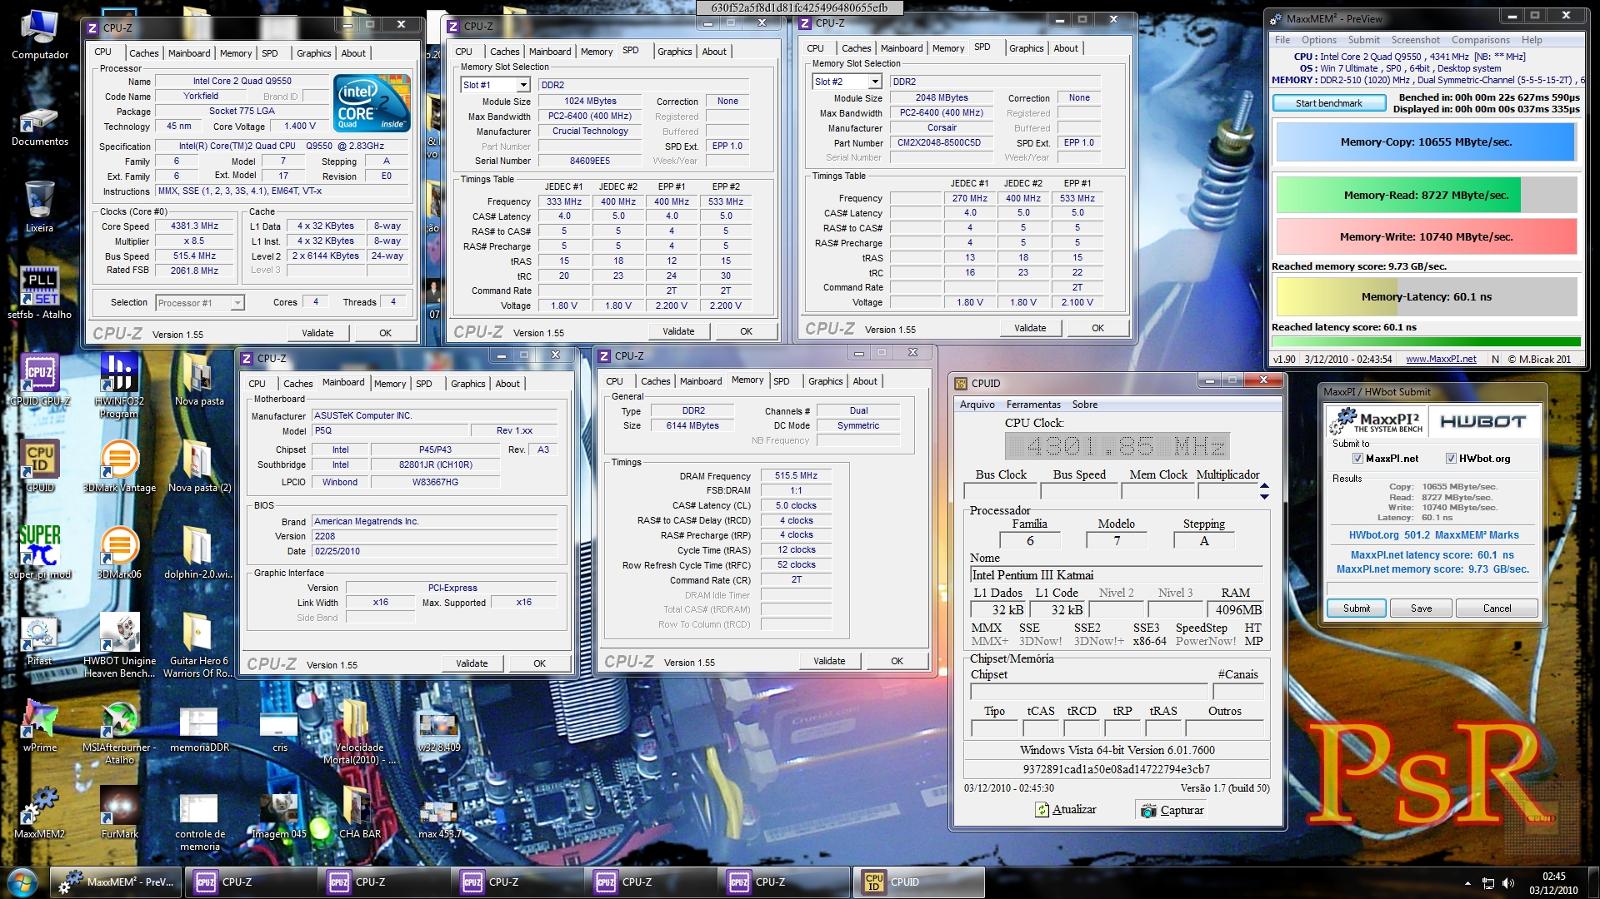
Task: Launch the wPrime desktop icon
Action: click(39, 726)
